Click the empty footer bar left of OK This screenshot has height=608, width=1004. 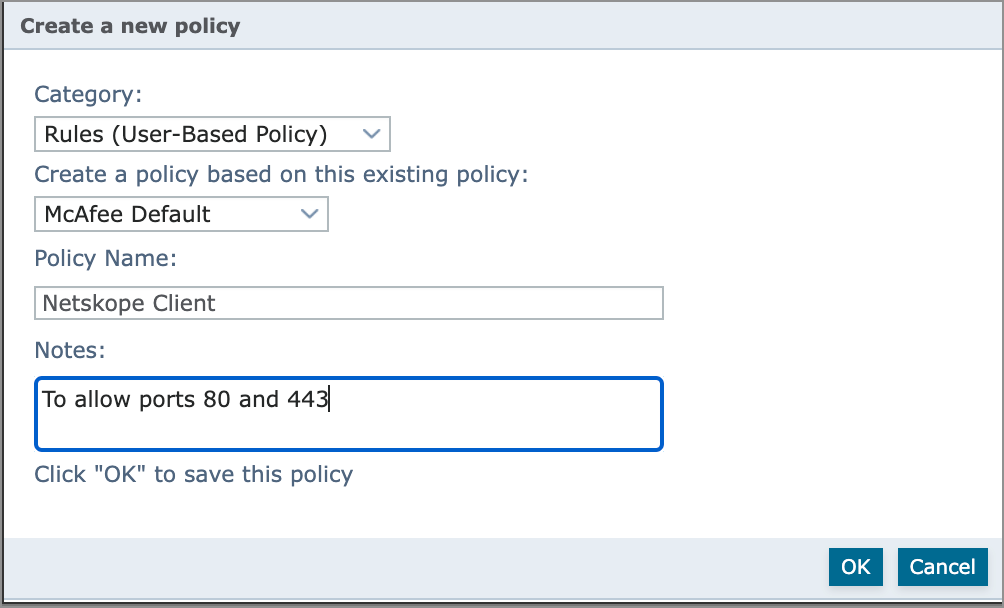pos(400,567)
